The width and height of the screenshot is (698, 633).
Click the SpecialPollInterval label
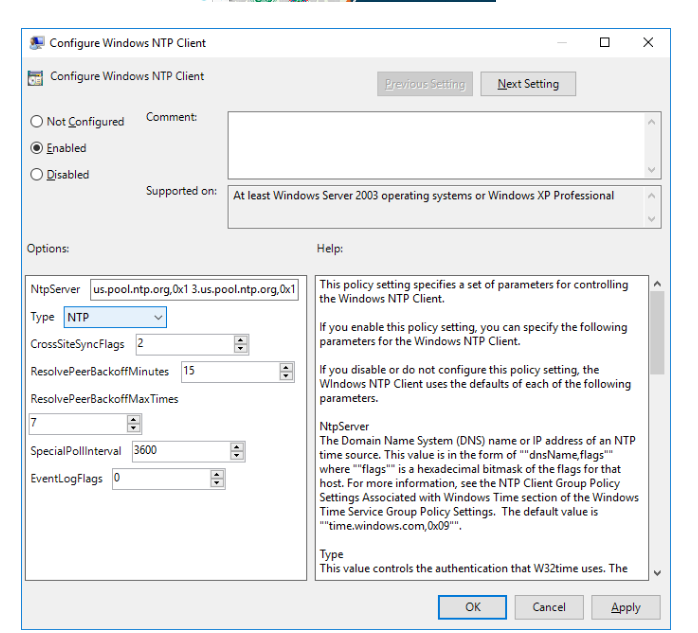tap(76, 451)
